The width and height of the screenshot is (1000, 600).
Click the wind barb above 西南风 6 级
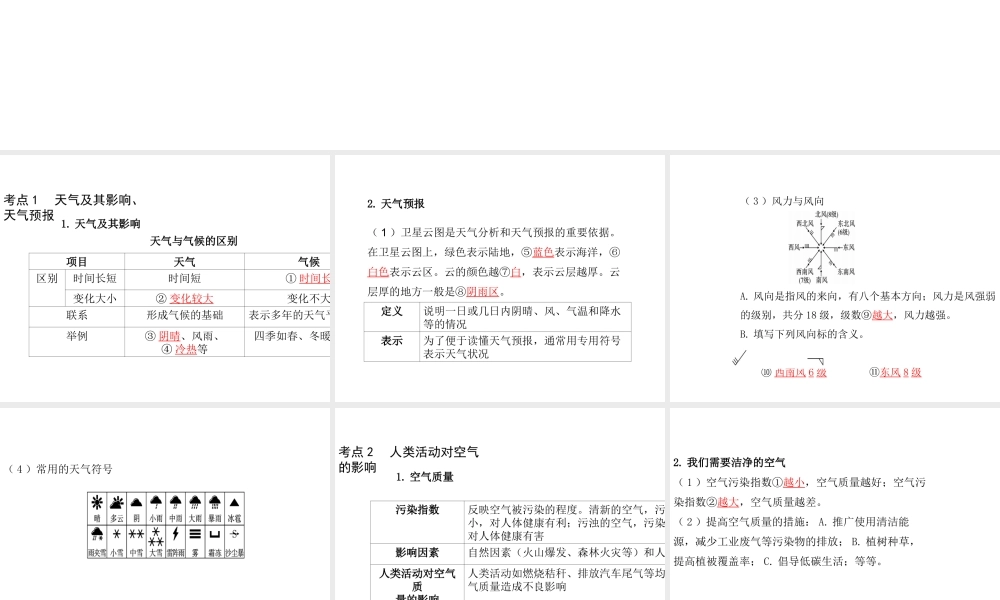click(x=739, y=359)
